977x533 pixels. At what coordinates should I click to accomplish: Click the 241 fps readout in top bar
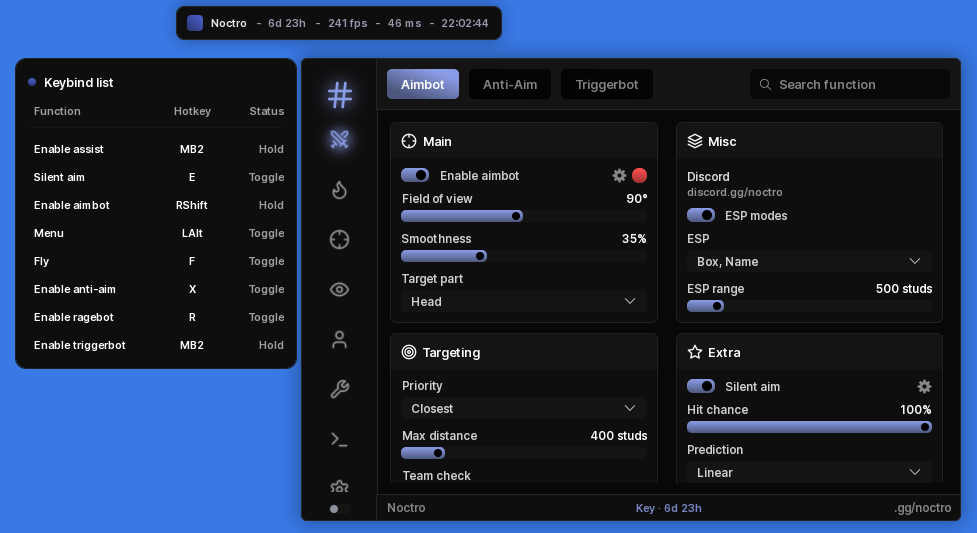[348, 23]
